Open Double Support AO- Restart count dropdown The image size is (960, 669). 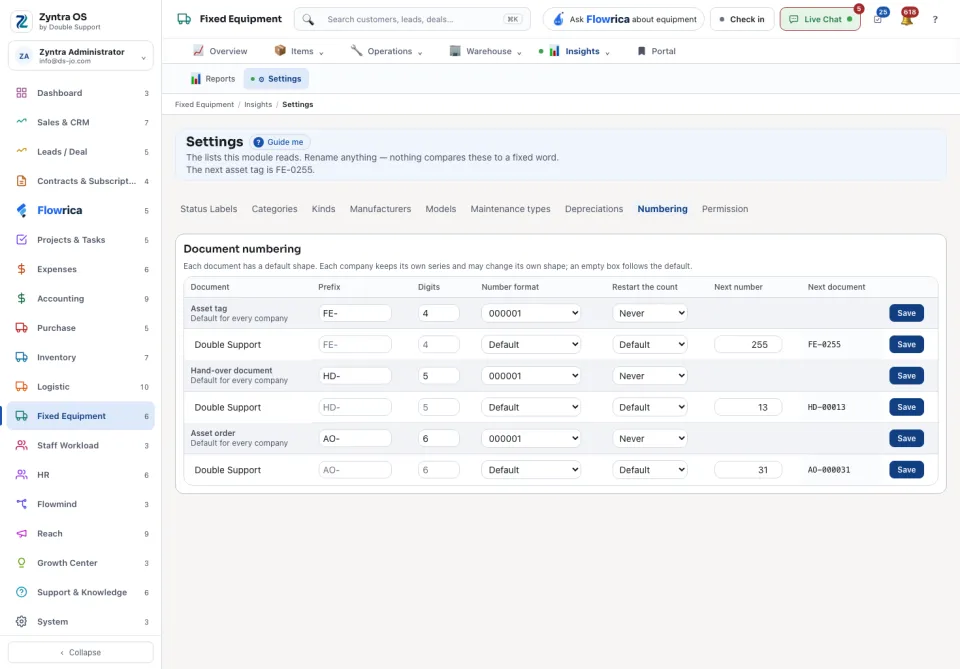click(x=650, y=469)
